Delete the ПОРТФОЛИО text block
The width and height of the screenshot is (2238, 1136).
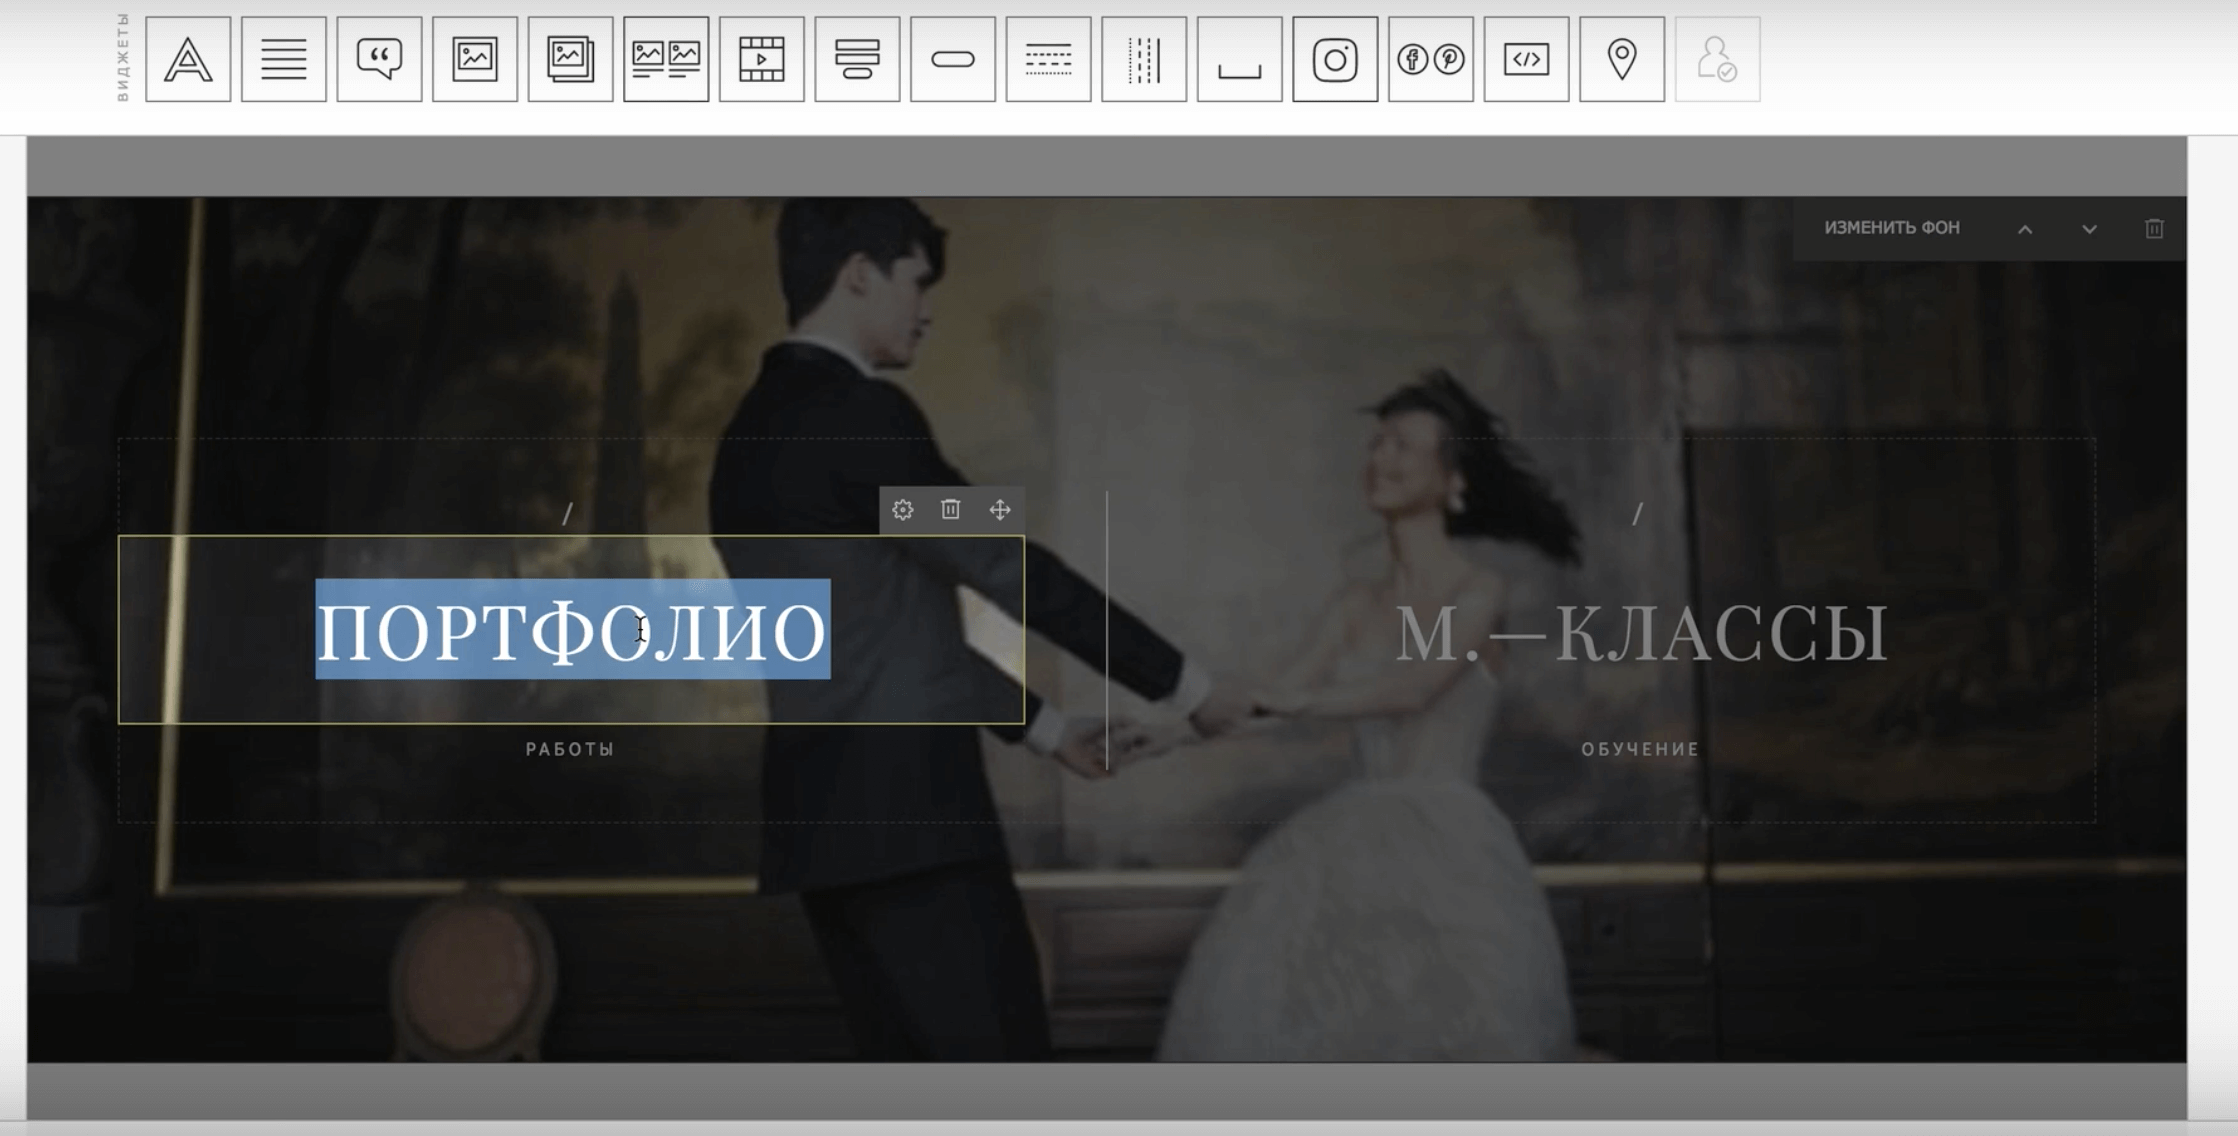coord(951,510)
